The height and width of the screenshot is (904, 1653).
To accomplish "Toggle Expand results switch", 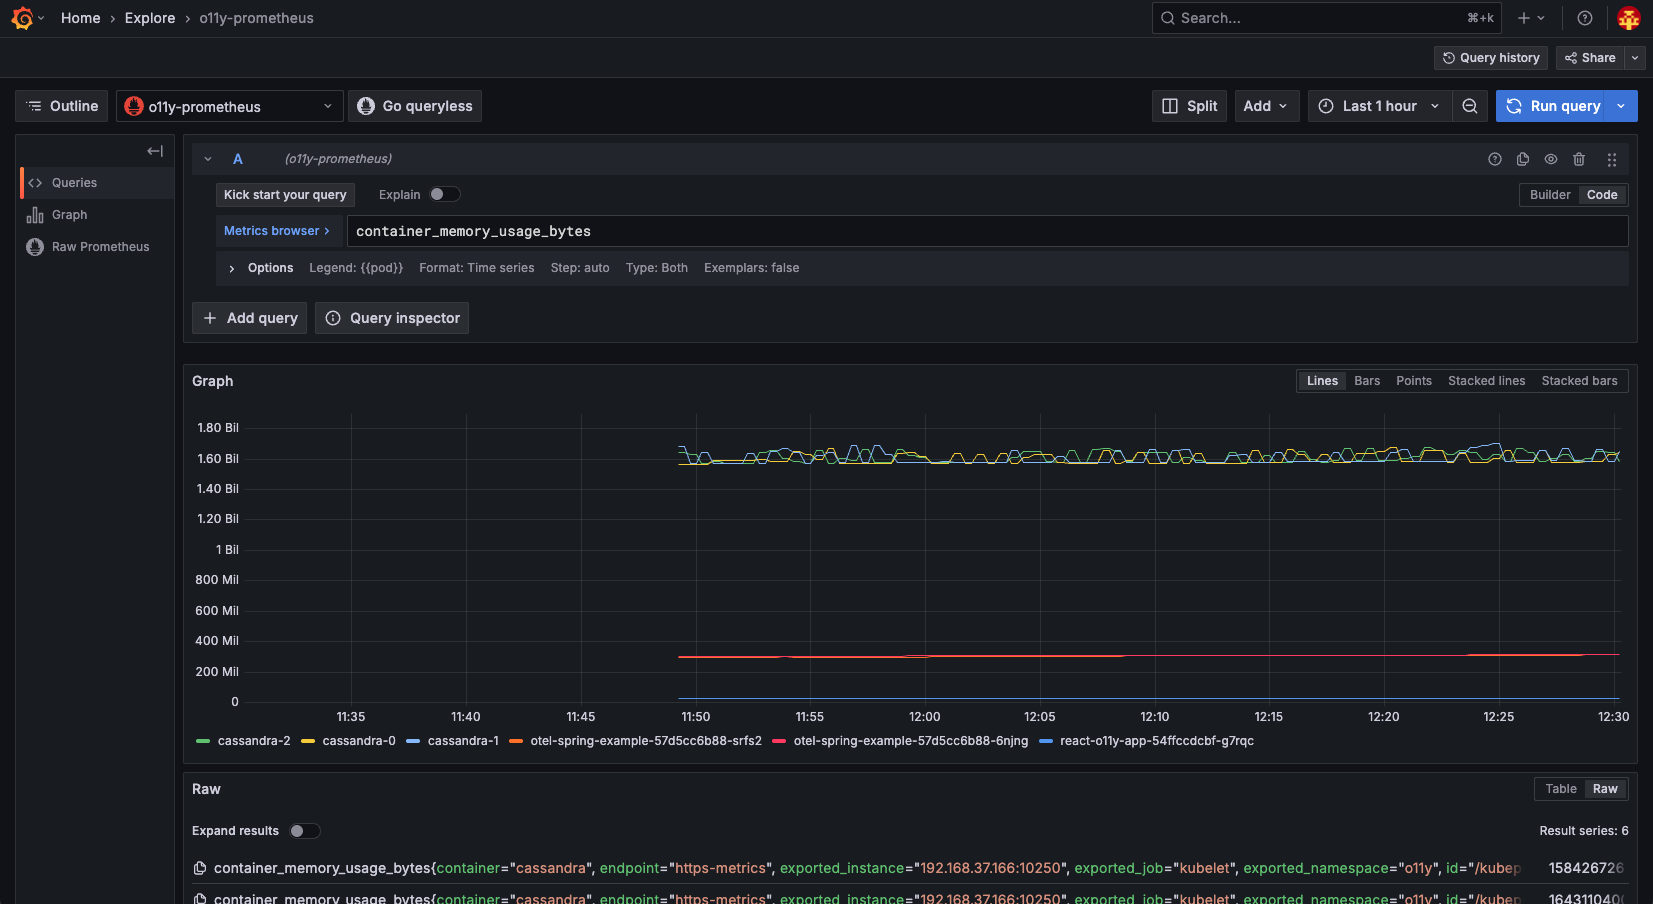I will point(305,831).
